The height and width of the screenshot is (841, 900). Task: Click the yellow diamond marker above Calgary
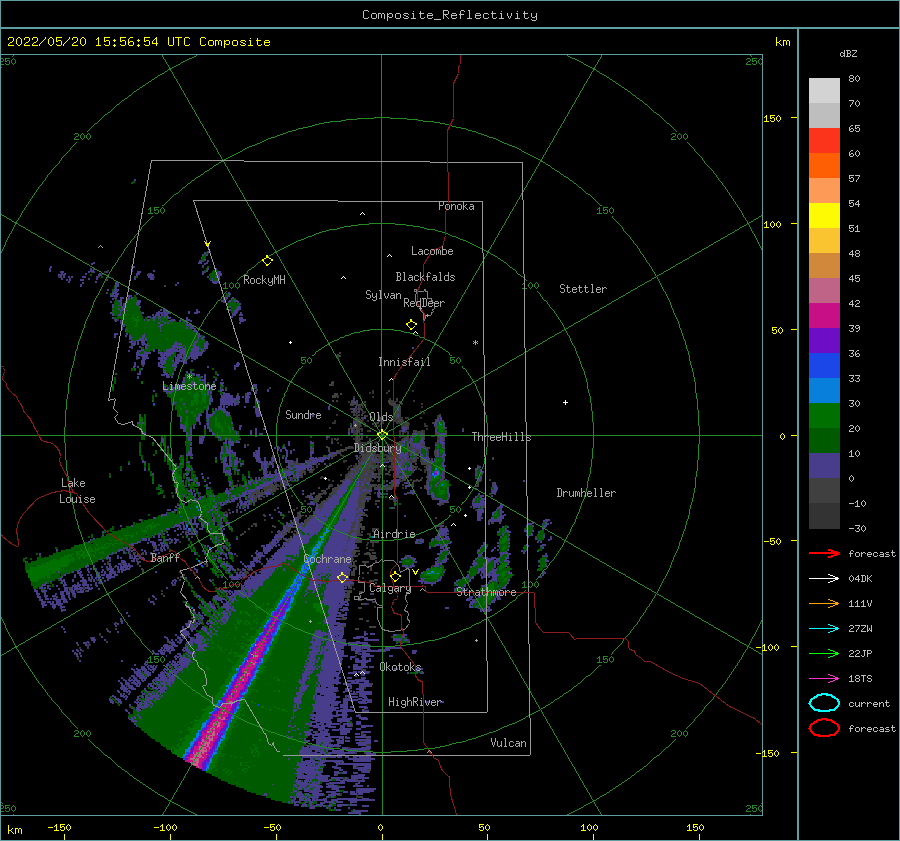pos(395,576)
